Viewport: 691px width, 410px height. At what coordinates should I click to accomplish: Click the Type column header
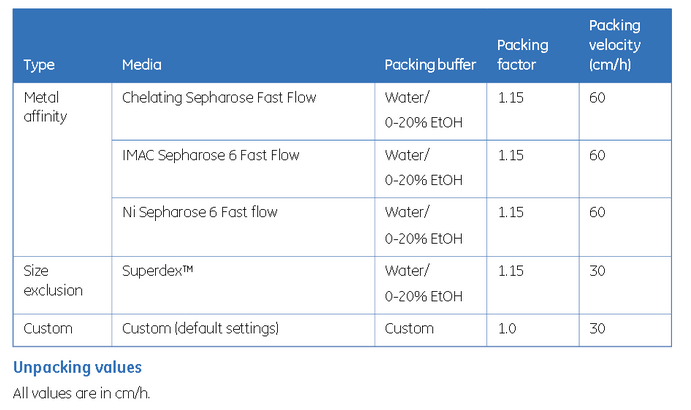coord(39,65)
